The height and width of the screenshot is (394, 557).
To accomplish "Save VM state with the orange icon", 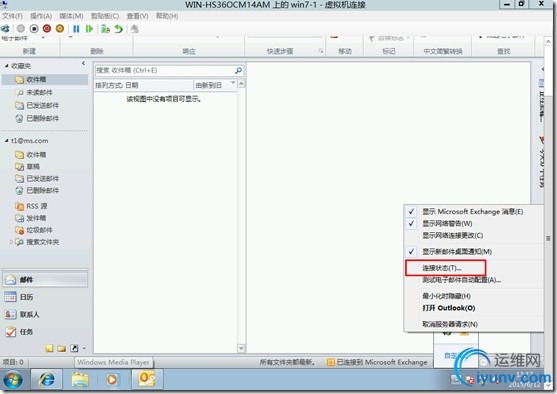I will (60, 29).
